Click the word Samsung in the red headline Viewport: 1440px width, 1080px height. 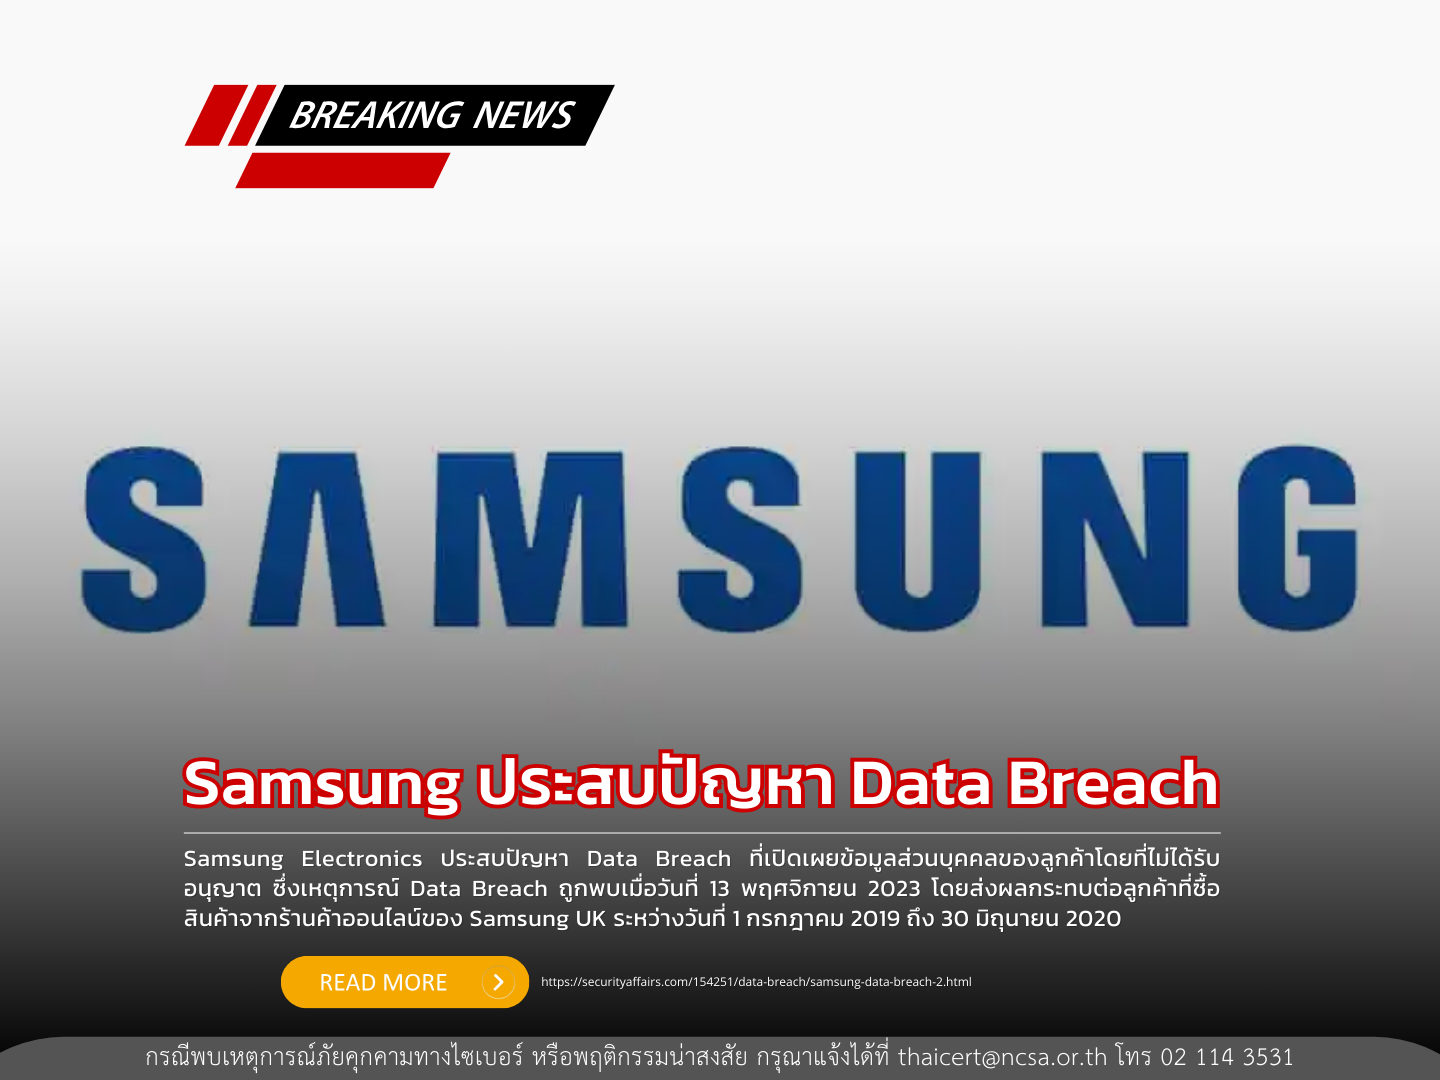[x=322, y=785]
